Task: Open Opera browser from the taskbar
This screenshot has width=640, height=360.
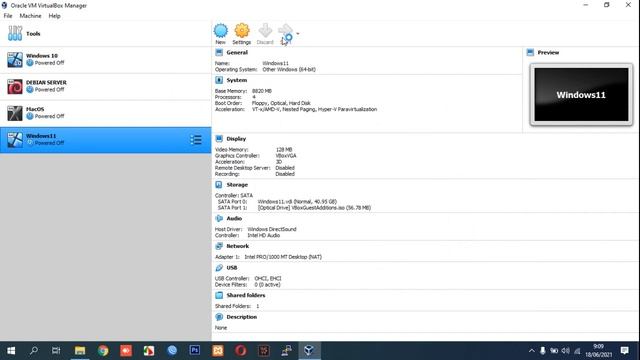Action: click(x=241, y=351)
